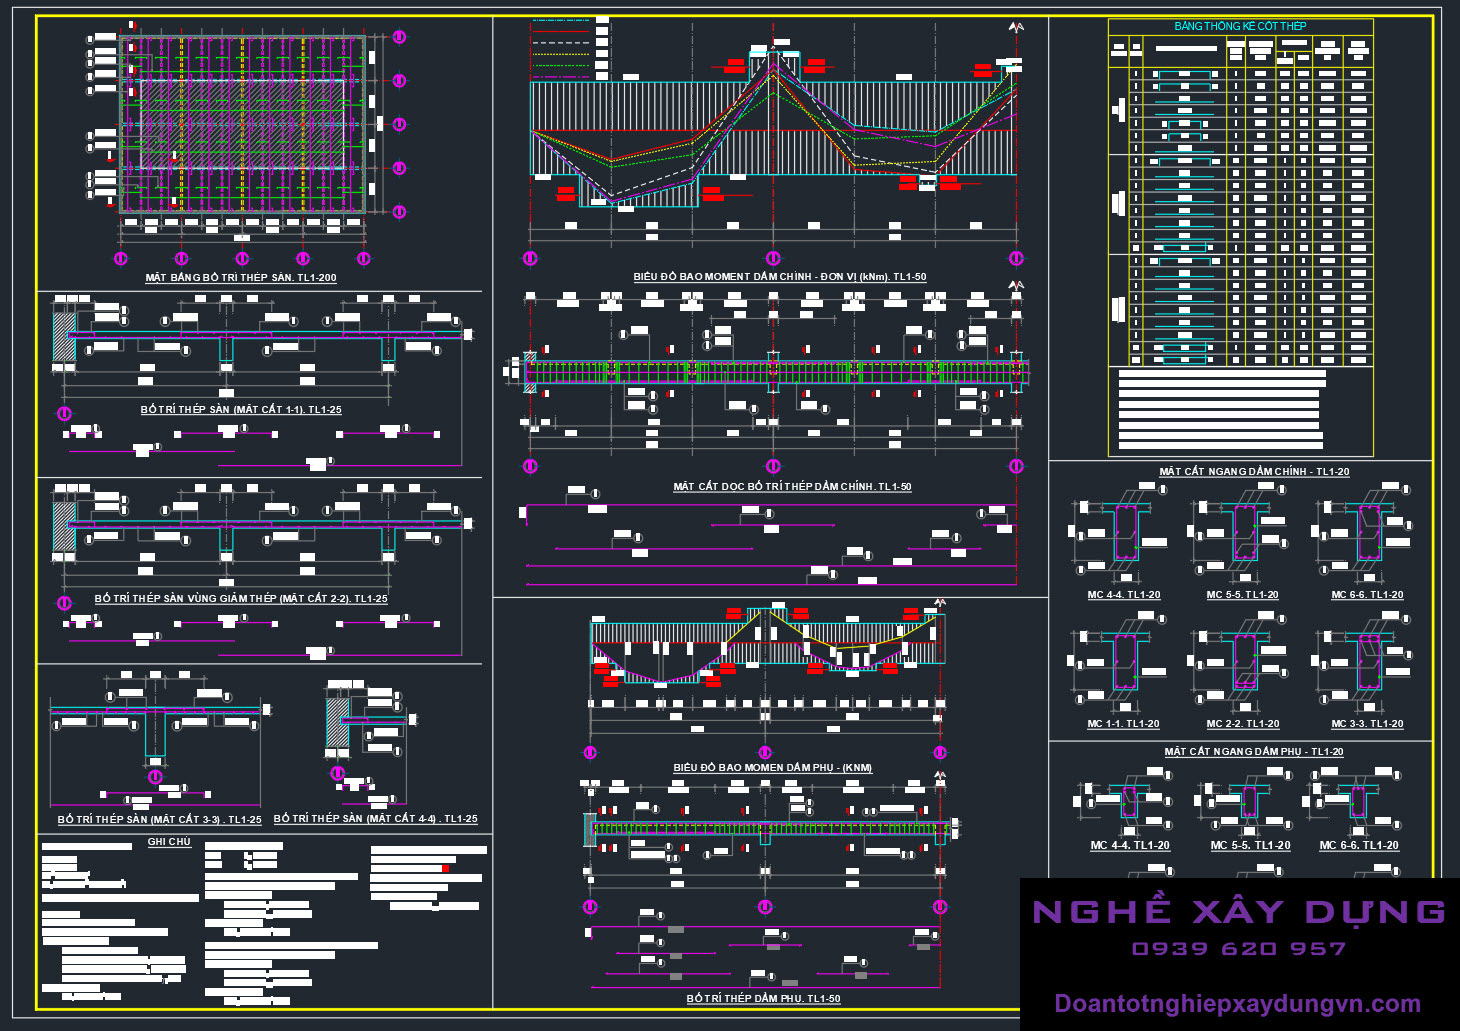
Task: Click the NGHỀ XÂY DỰNG watermark title
Action: (1238, 911)
